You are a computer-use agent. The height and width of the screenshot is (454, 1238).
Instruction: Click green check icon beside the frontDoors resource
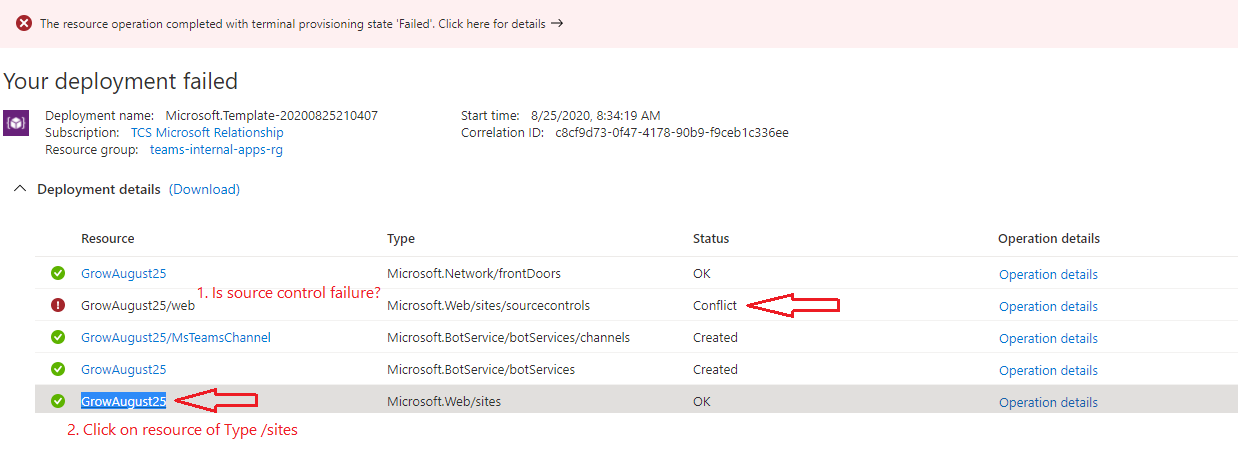58,273
